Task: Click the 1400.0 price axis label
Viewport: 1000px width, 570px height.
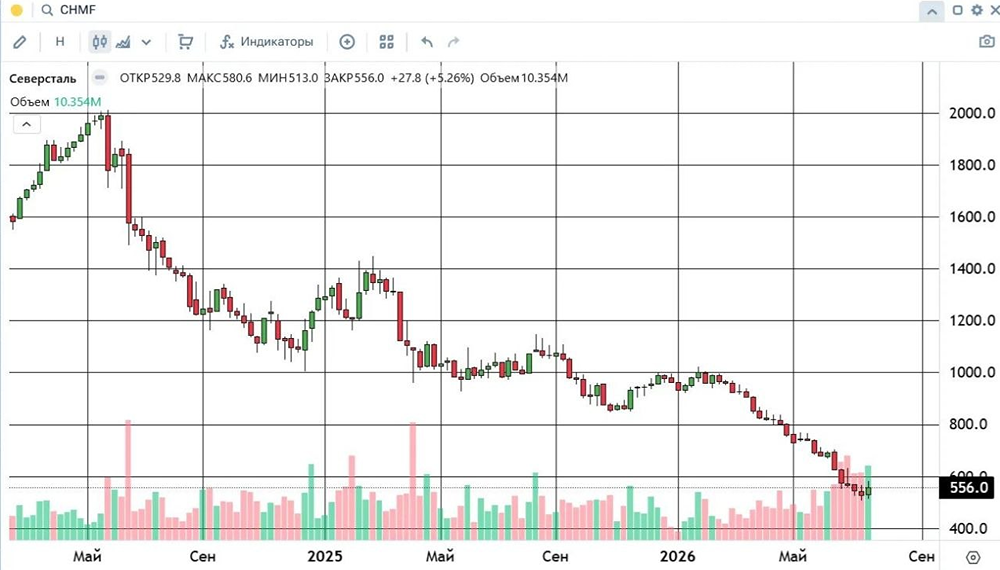Action: [972, 268]
